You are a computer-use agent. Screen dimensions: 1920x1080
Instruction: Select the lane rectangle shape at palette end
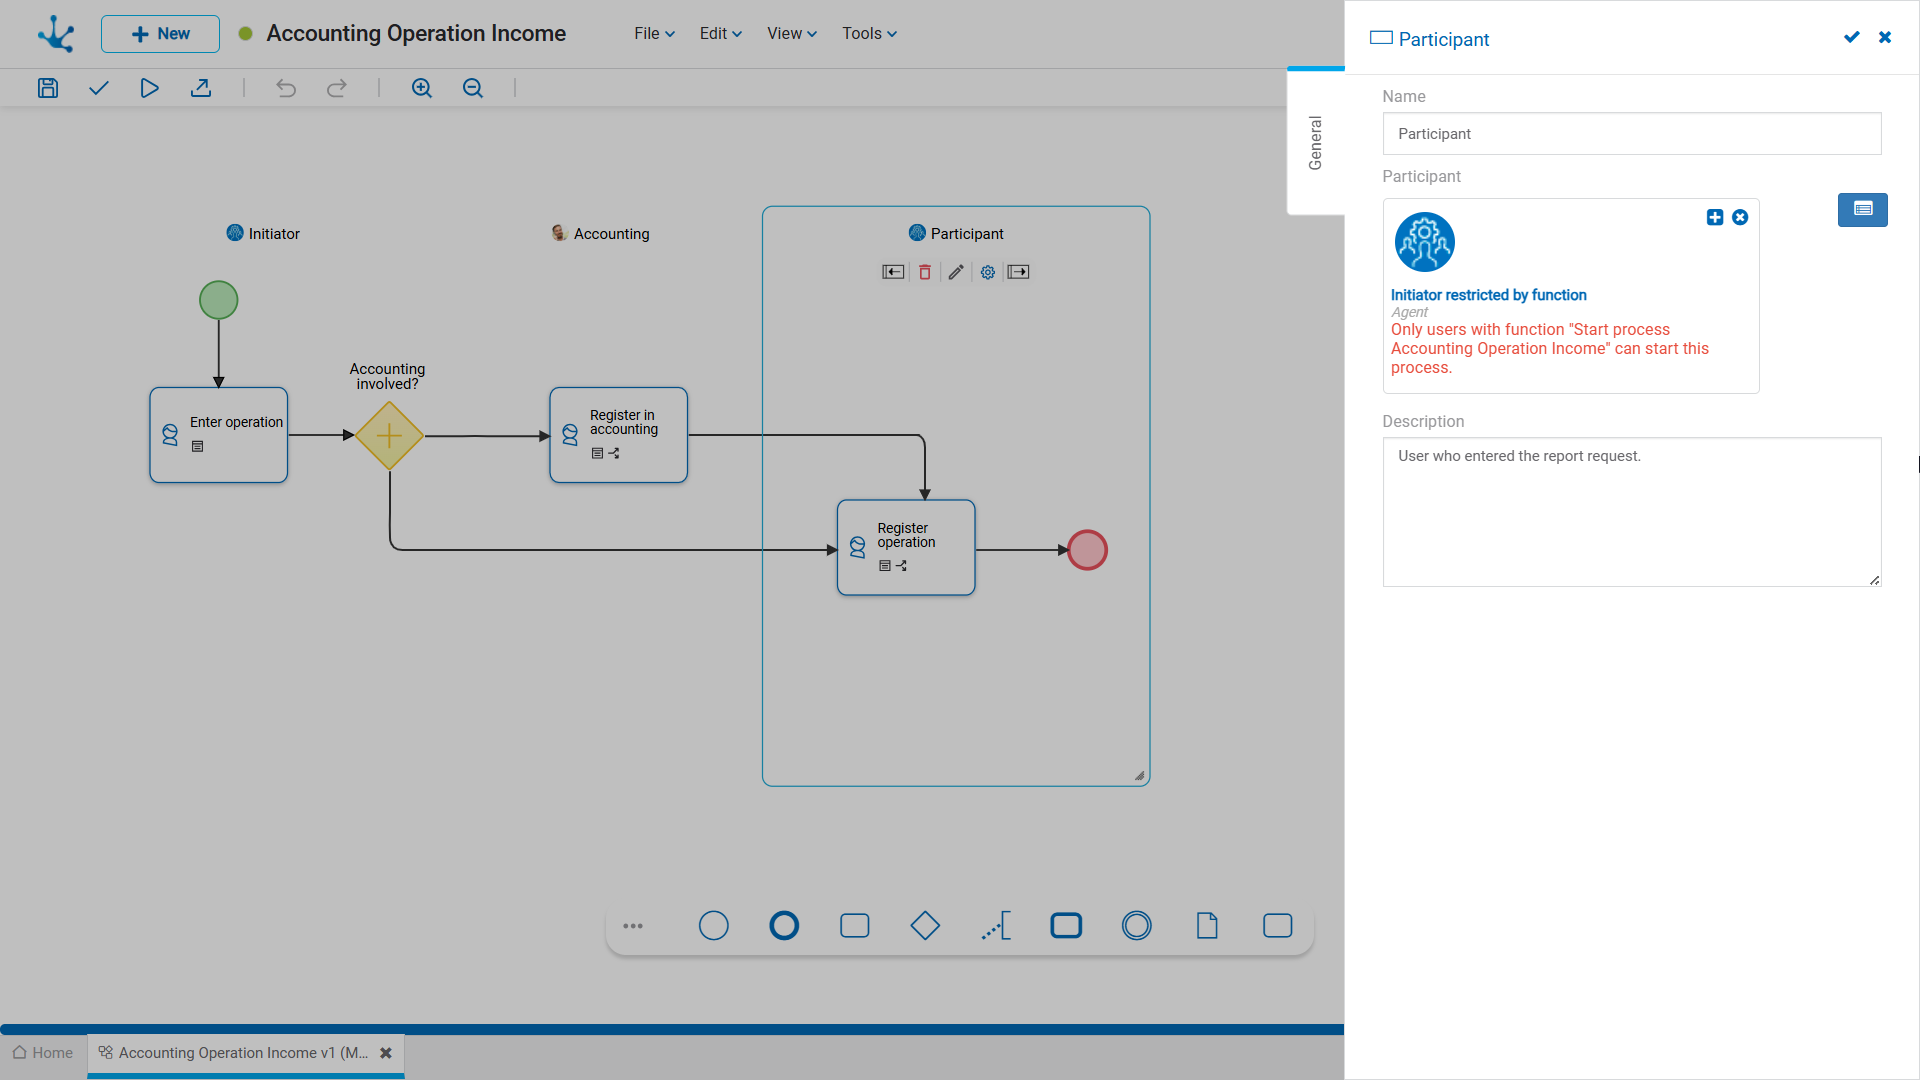tap(1278, 926)
